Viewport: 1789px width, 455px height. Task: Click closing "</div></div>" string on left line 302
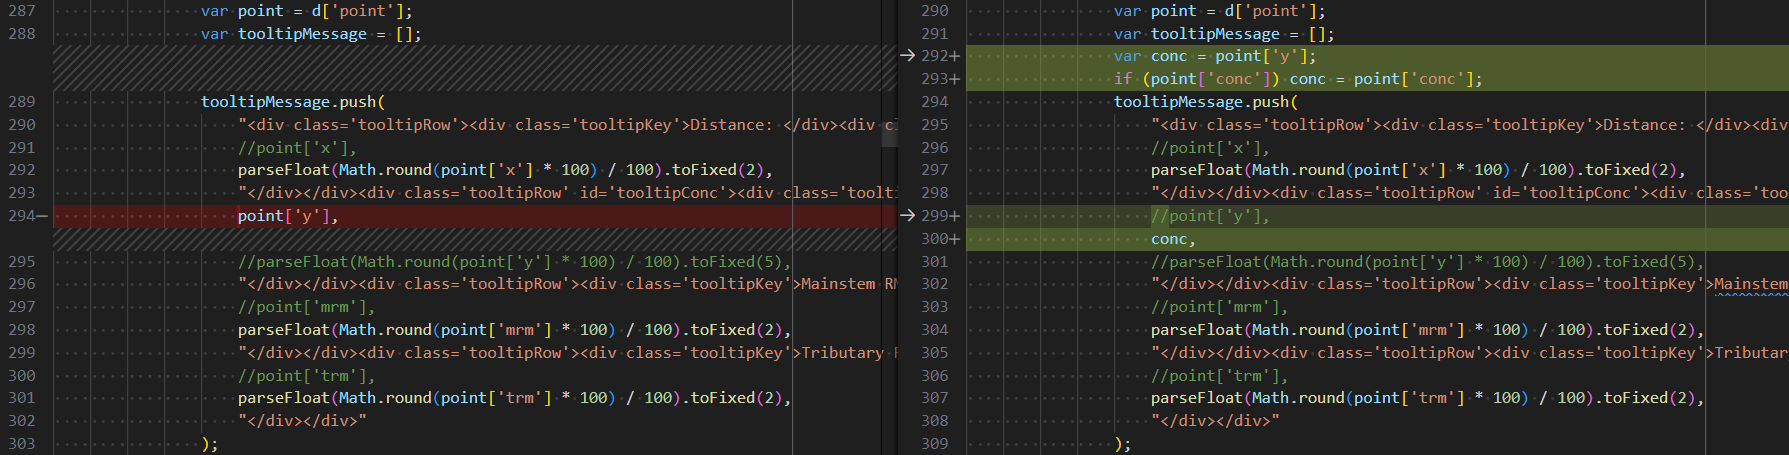(x=302, y=421)
